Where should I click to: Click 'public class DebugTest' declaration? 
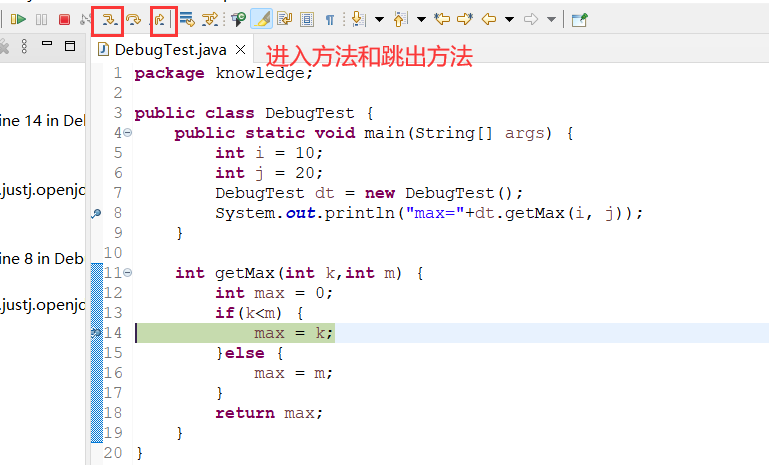pos(244,113)
